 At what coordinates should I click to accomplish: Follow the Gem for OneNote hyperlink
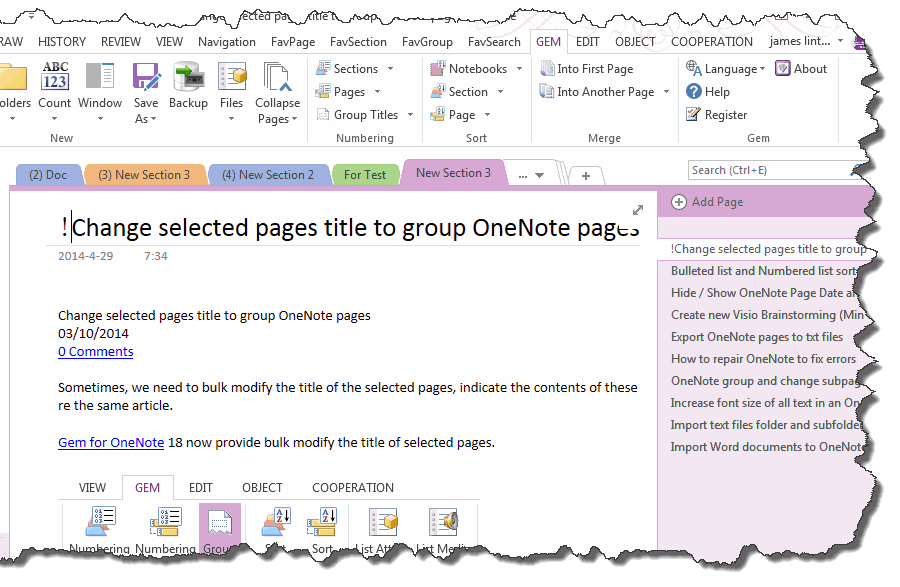[110, 442]
